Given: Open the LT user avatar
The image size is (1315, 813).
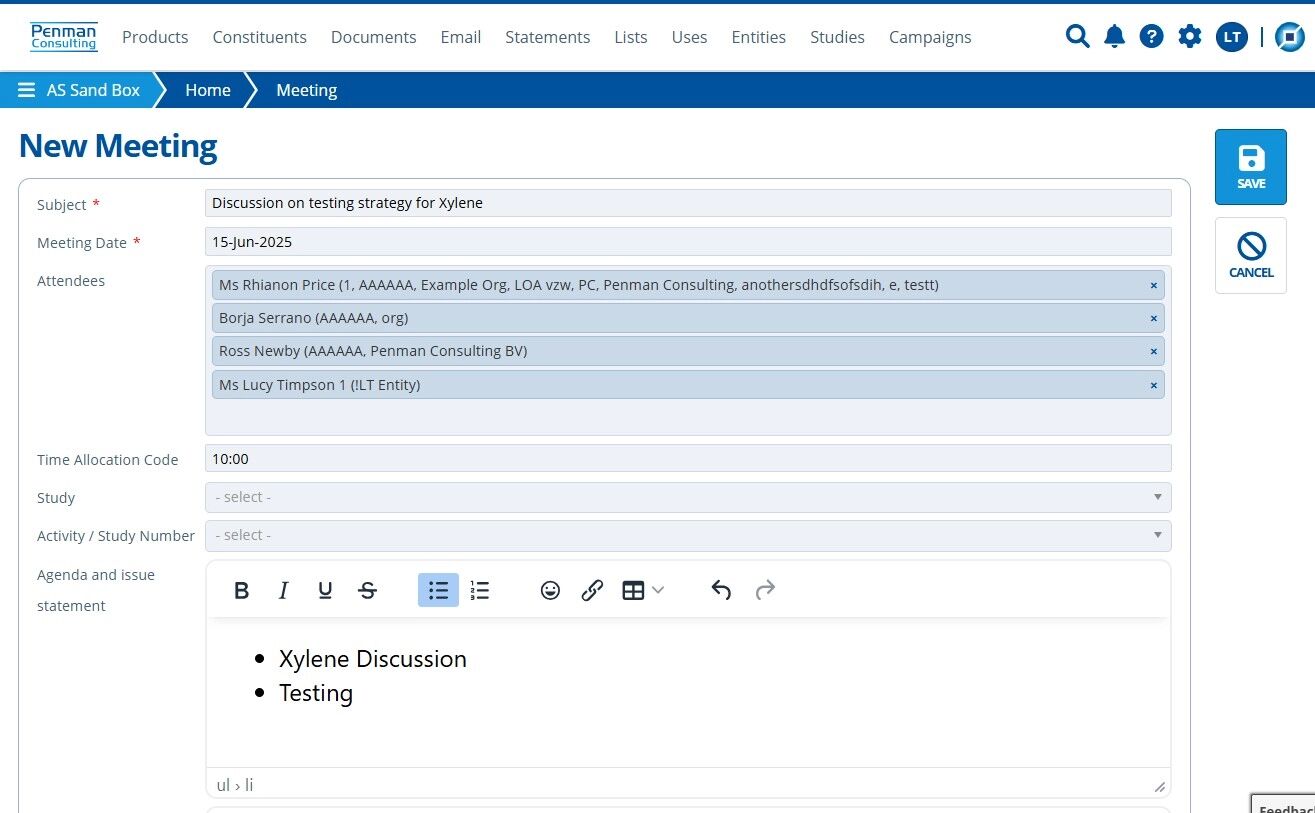Looking at the screenshot, I should pos(1232,37).
